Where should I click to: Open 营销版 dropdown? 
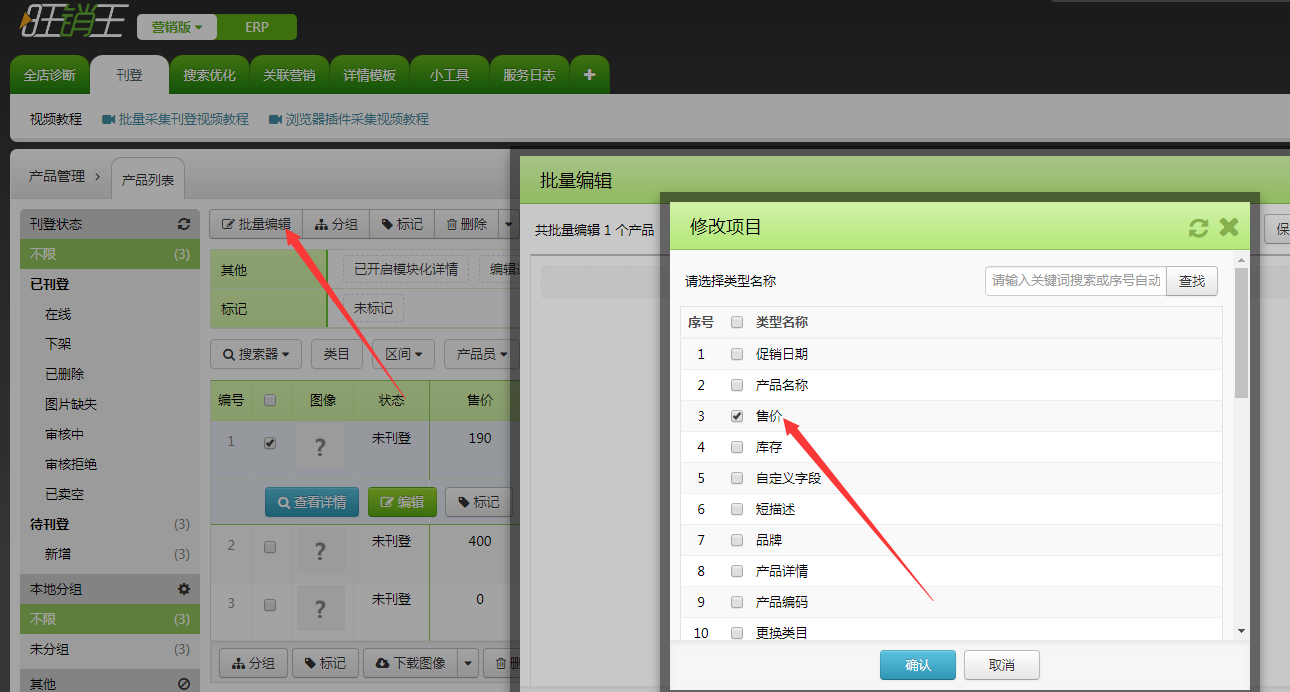pyautogui.click(x=177, y=27)
